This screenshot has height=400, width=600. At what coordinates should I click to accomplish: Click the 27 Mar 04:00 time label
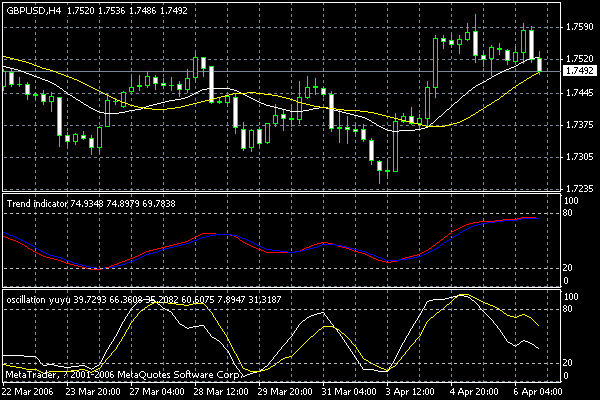157,392
